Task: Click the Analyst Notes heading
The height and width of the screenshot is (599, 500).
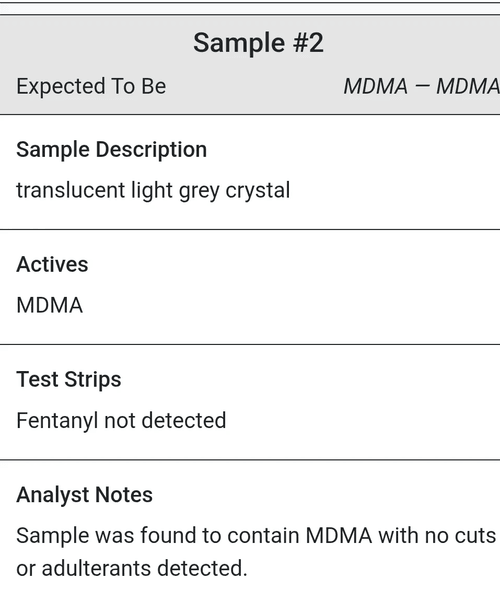Action: tap(84, 495)
